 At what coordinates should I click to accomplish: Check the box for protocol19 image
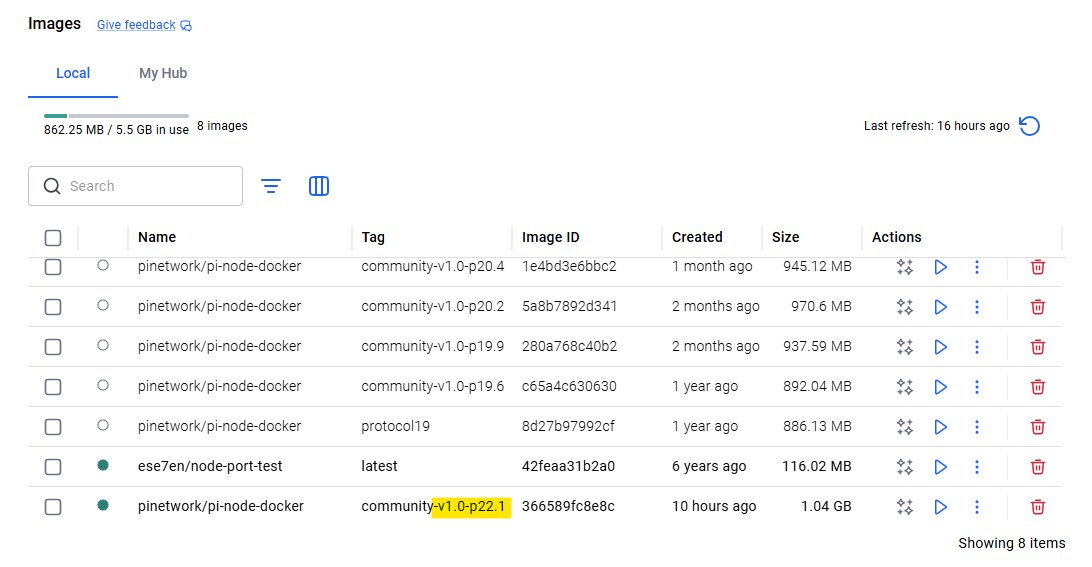[53, 427]
